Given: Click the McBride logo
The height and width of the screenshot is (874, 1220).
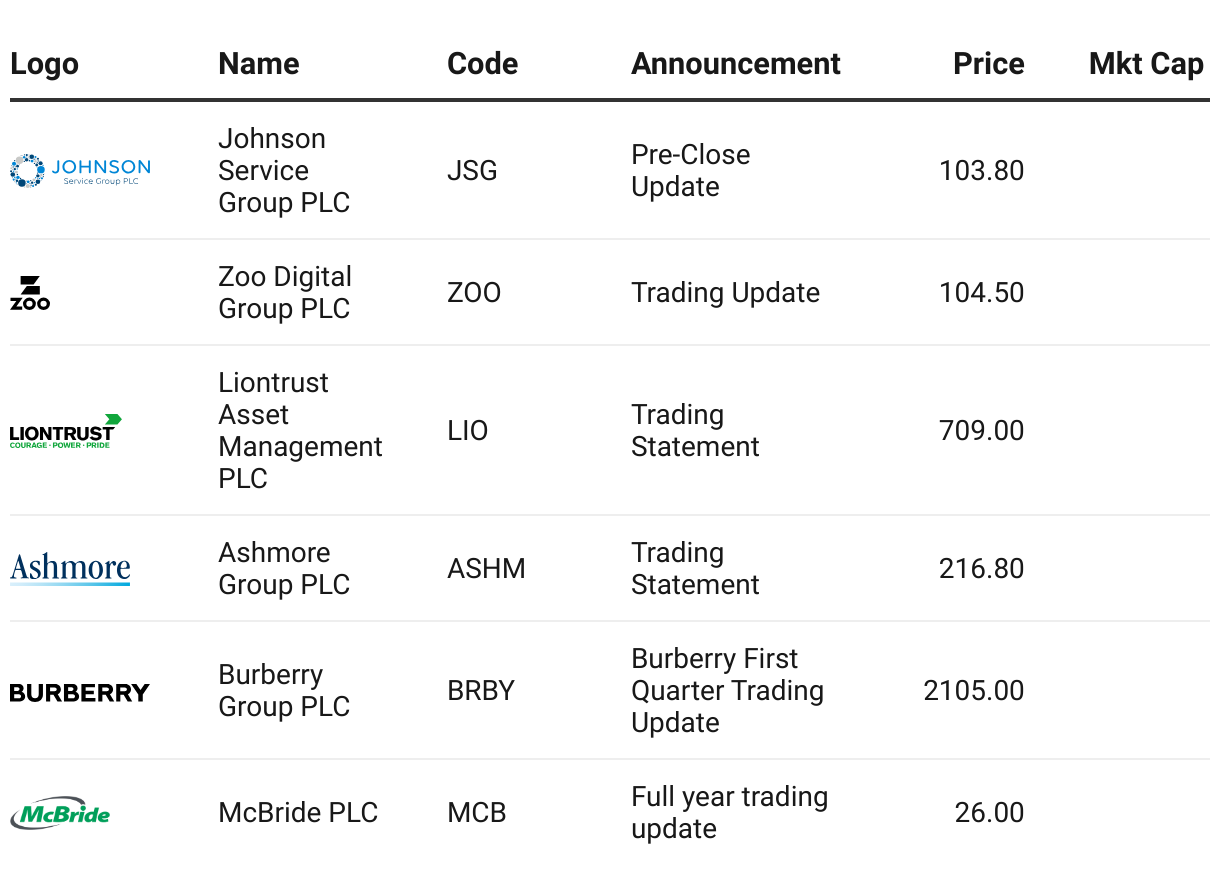Looking at the screenshot, I should click(60, 813).
